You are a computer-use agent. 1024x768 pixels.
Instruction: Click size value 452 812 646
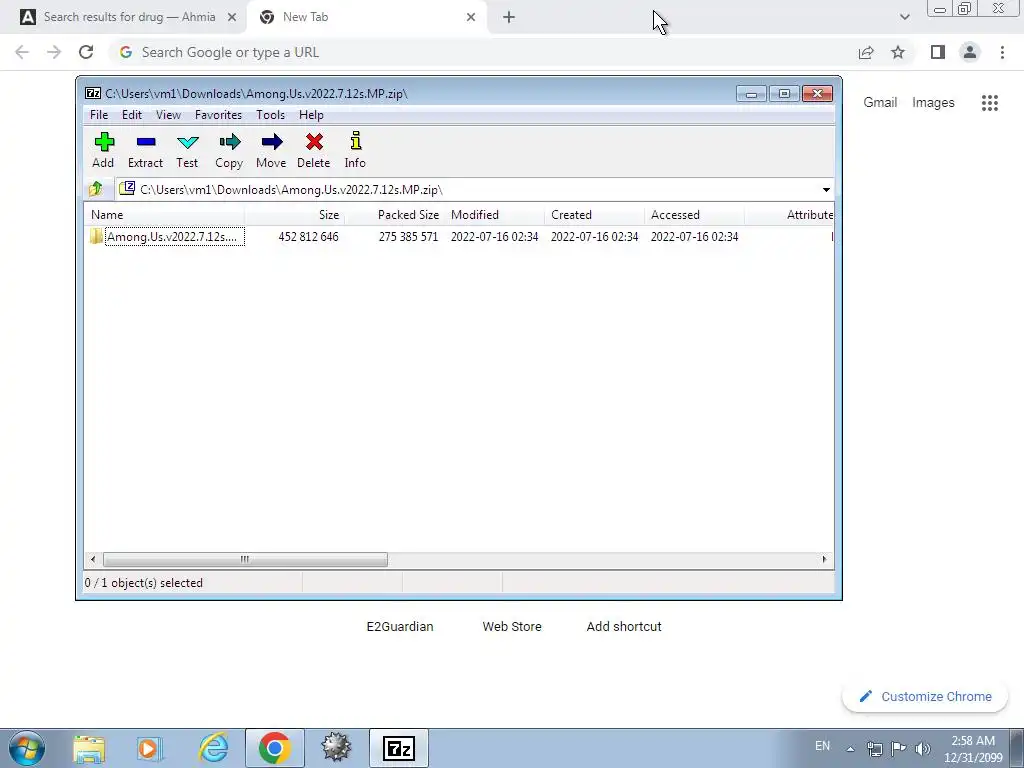[x=308, y=236]
